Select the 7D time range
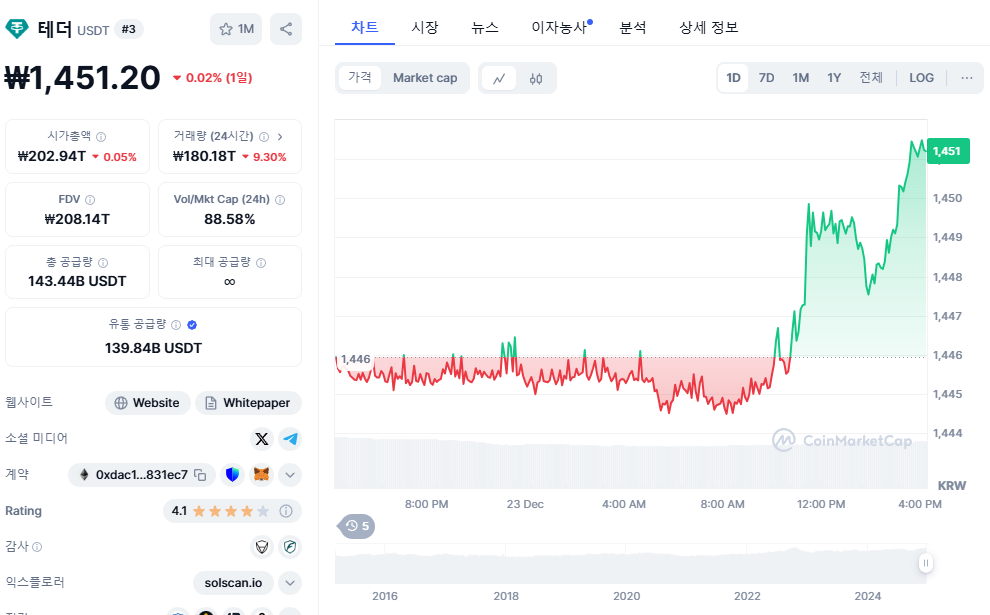 click(766, 78)
